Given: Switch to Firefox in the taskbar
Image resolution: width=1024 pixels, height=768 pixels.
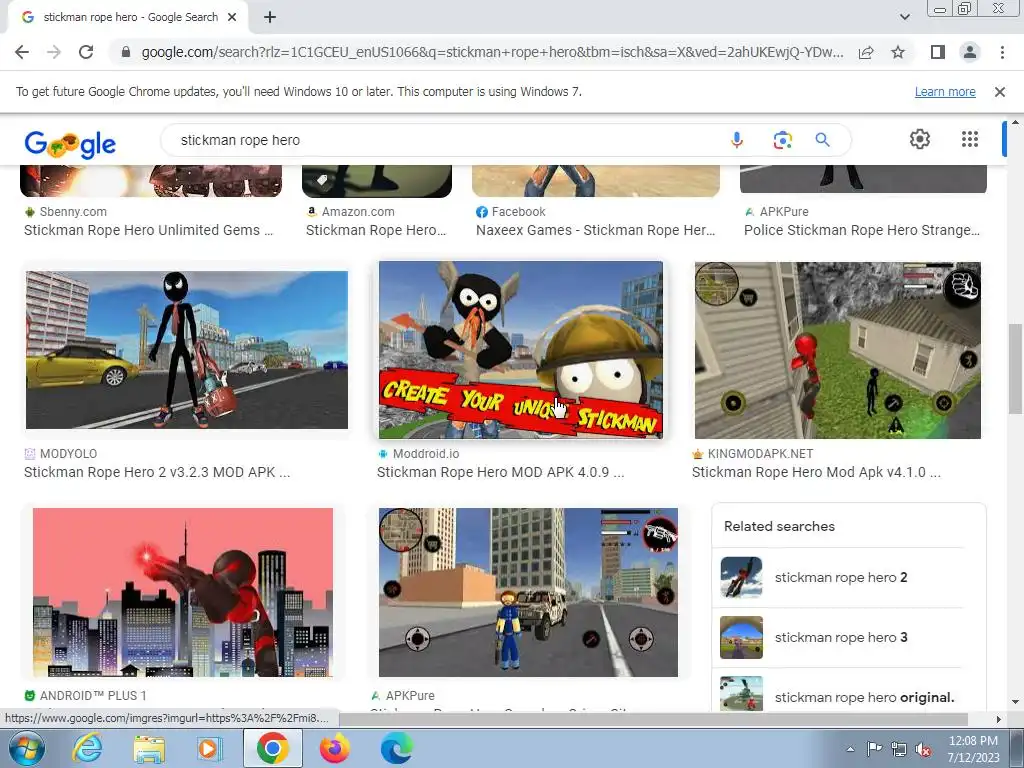Looking at the screenshot, I should point(334,748).
